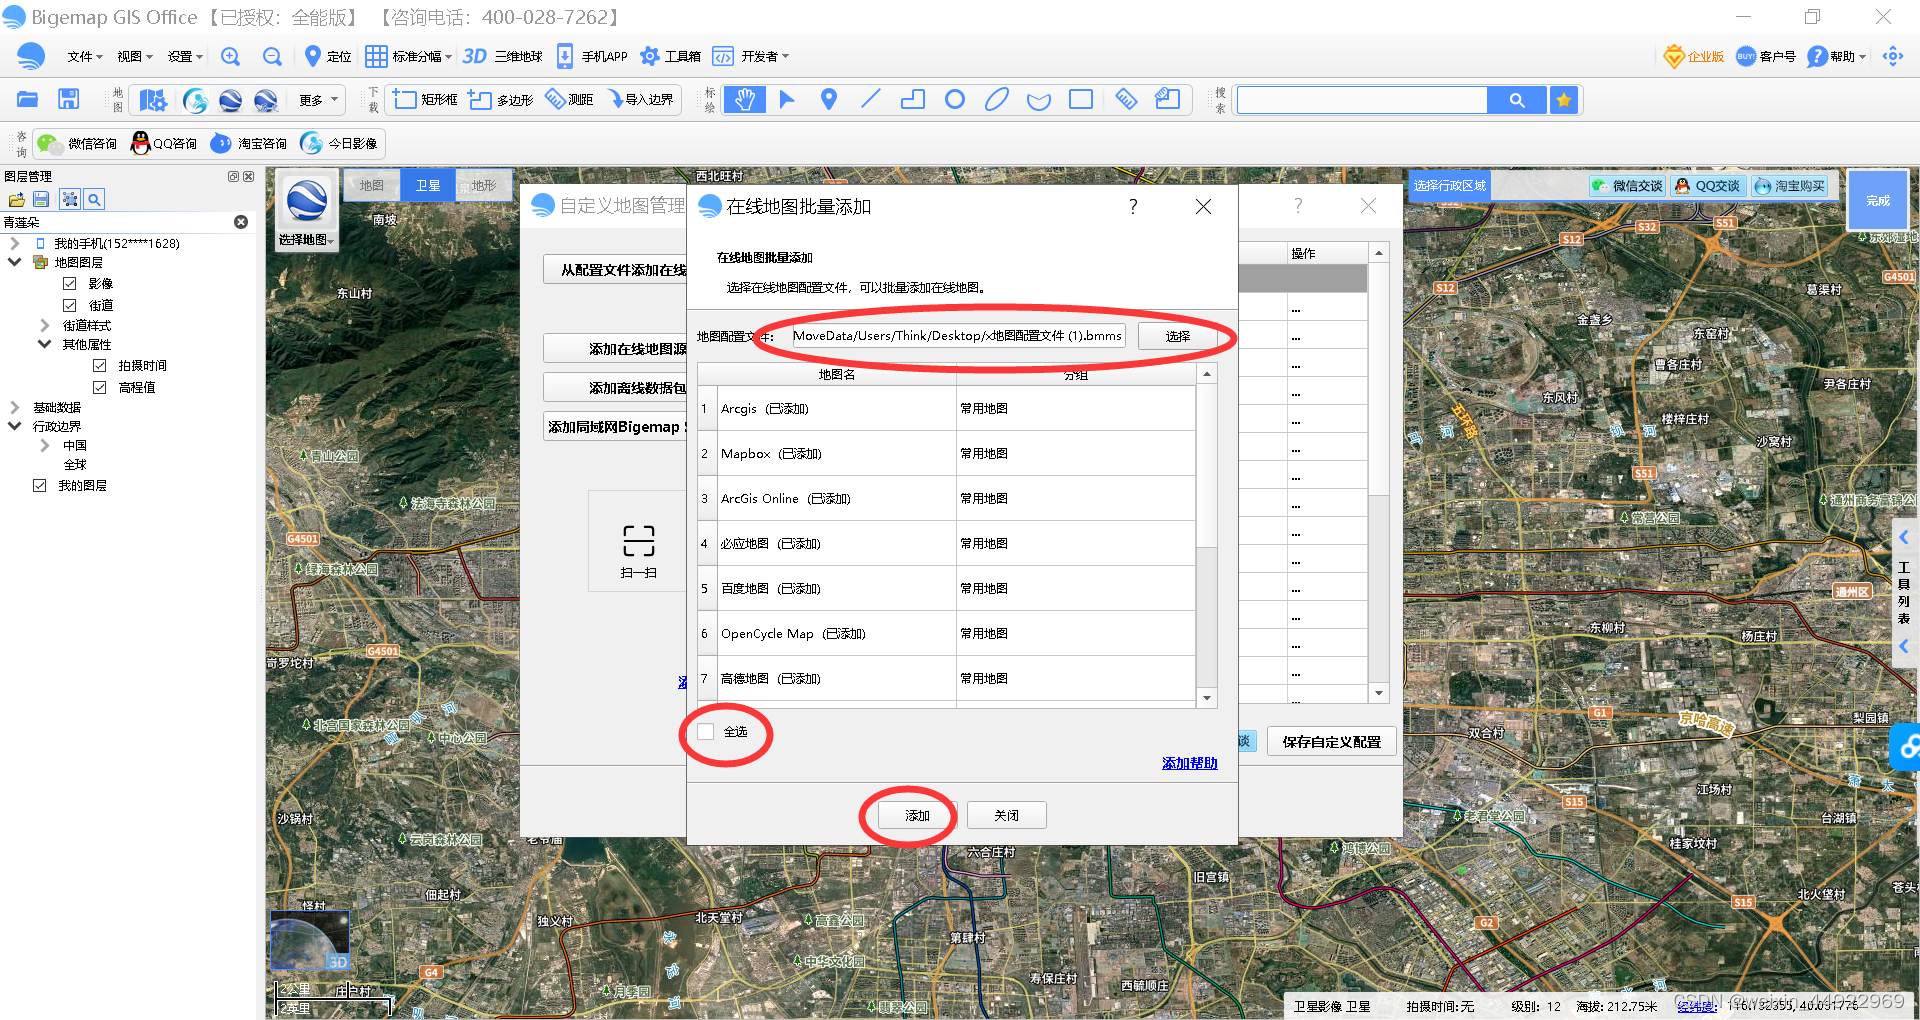1920x1020 pixels.
Task: Toggle the 我的图层 checkbox
Action: (40, 486)
